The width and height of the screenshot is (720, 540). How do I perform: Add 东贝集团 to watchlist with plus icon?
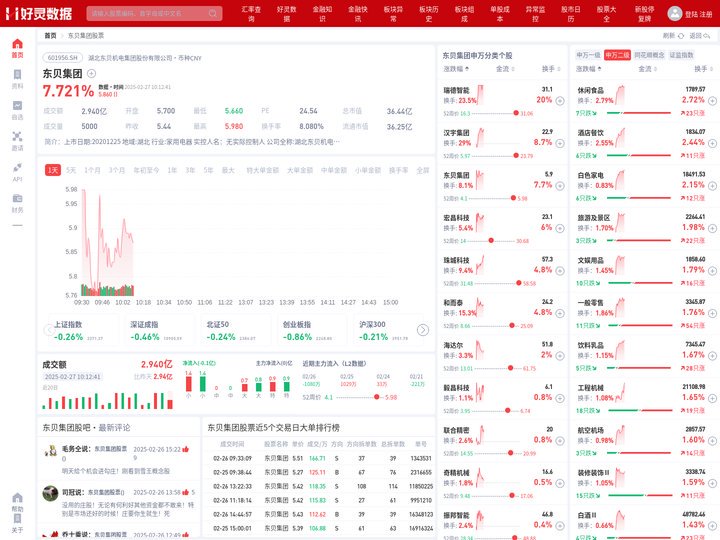click(91, 73)
